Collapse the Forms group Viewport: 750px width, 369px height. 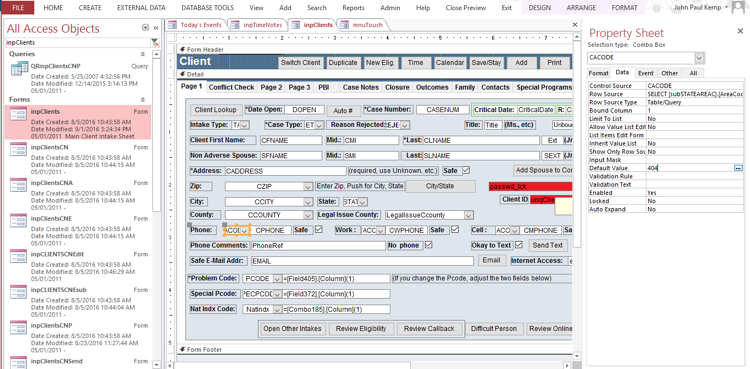tap(142, 100)
